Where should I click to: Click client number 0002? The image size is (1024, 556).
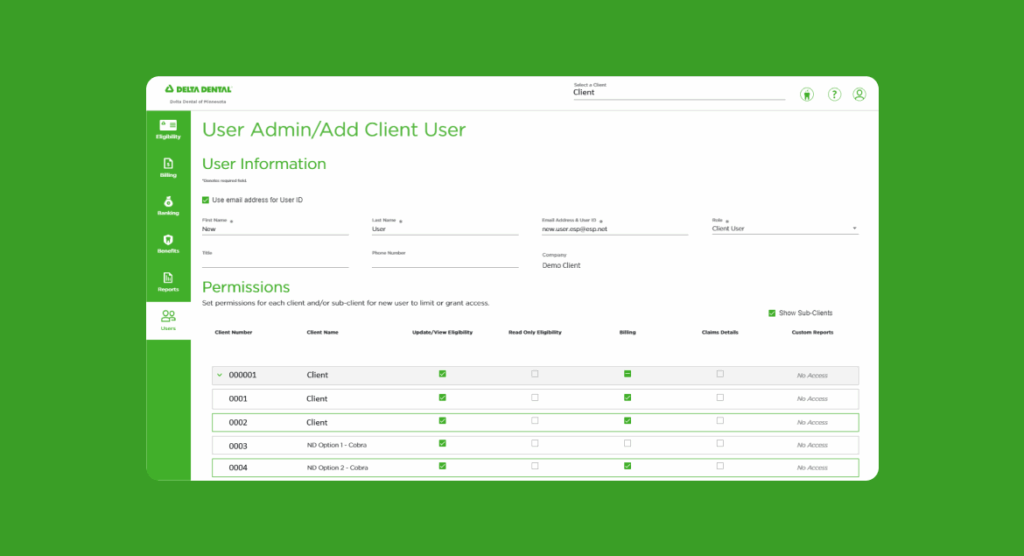pyautogui.click(x=238, y=423)
